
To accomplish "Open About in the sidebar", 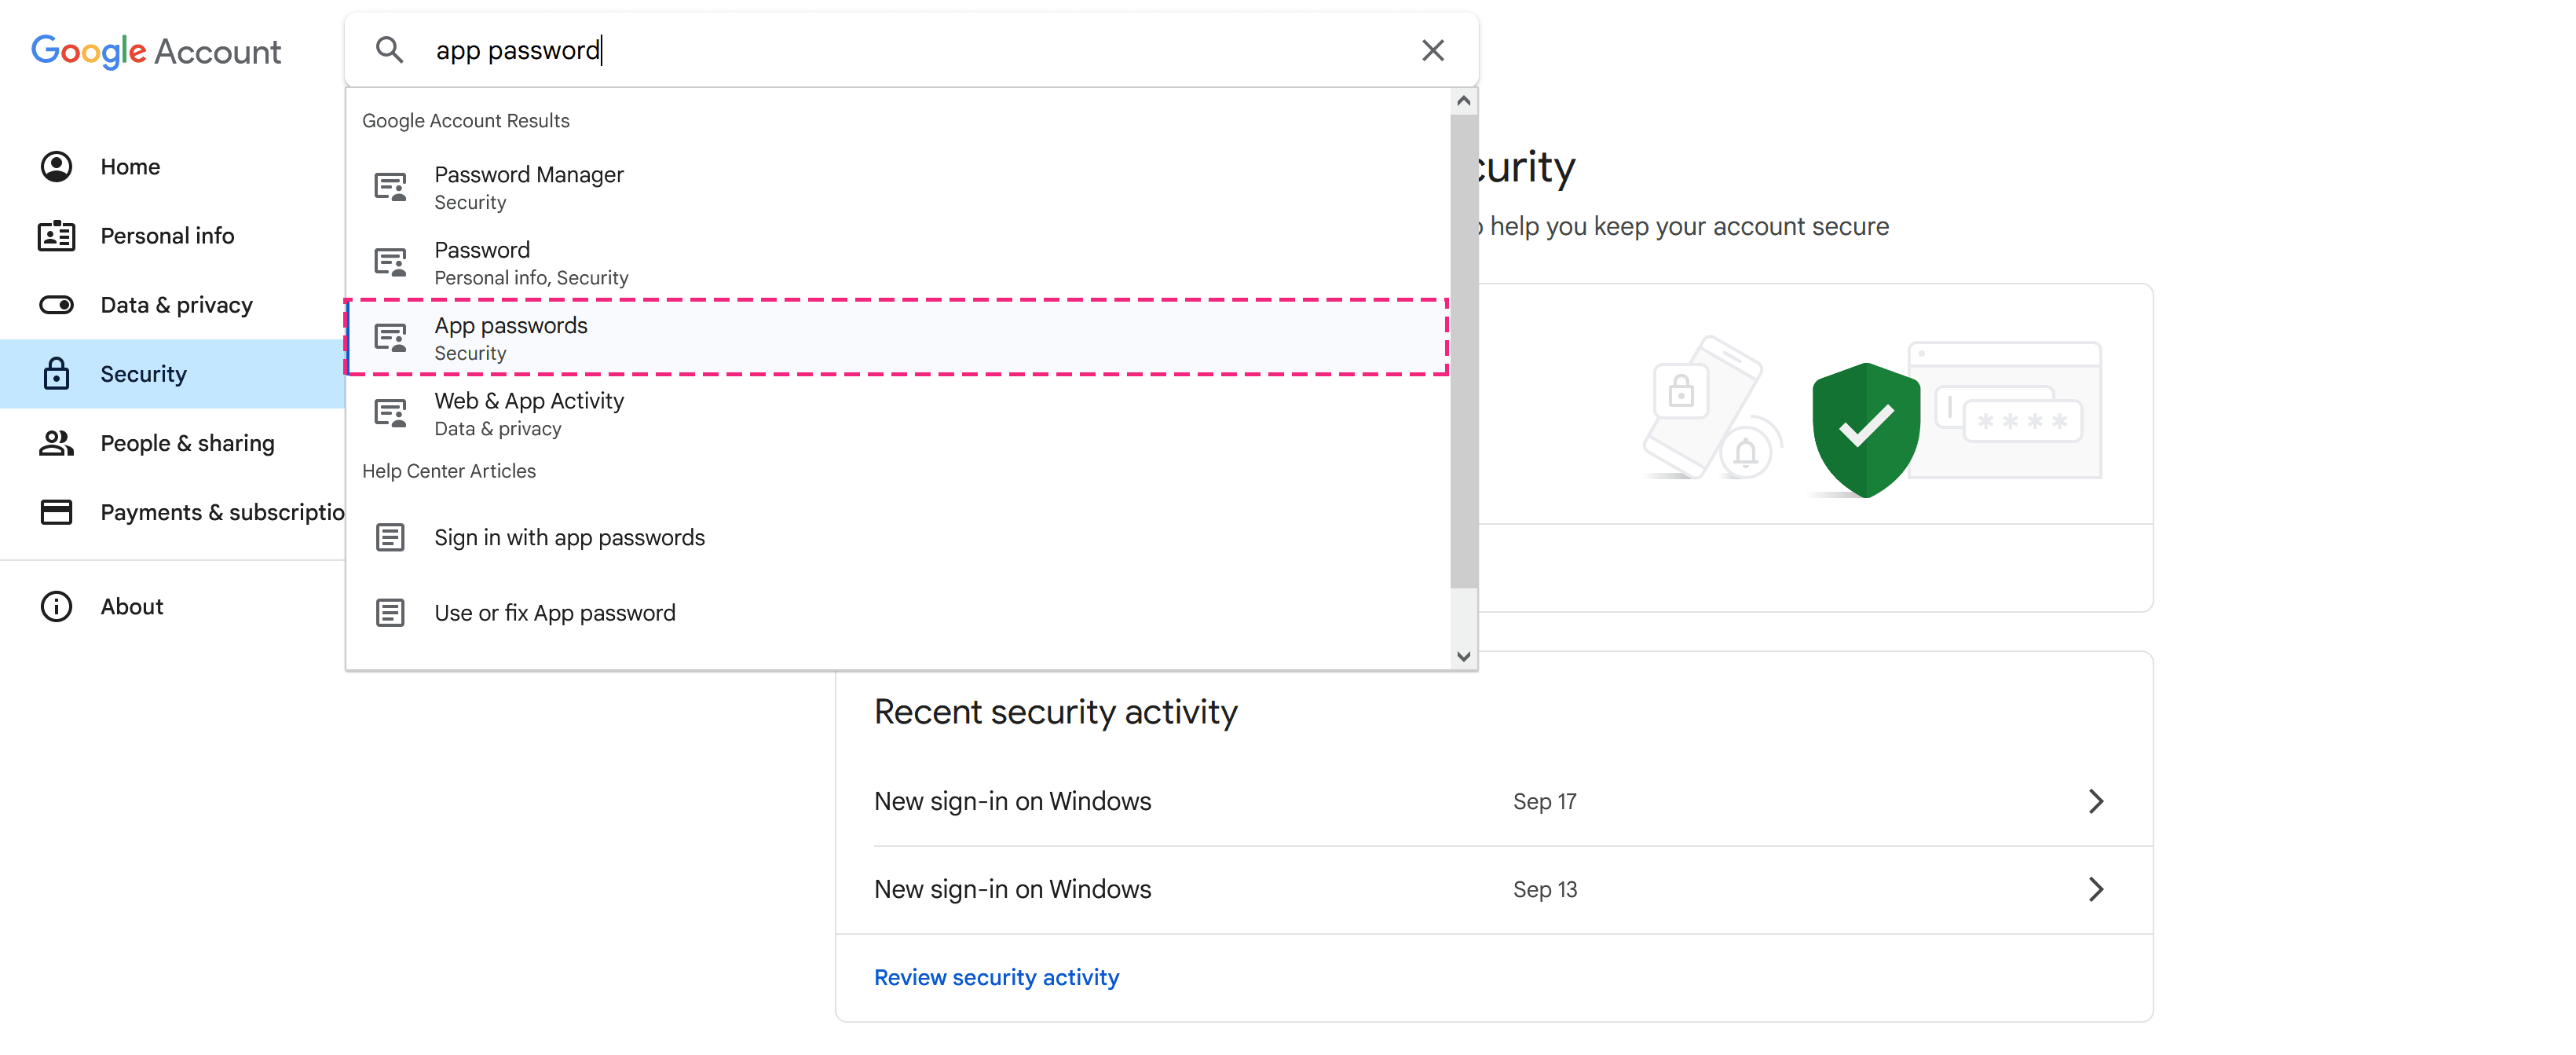I will 172,607.
